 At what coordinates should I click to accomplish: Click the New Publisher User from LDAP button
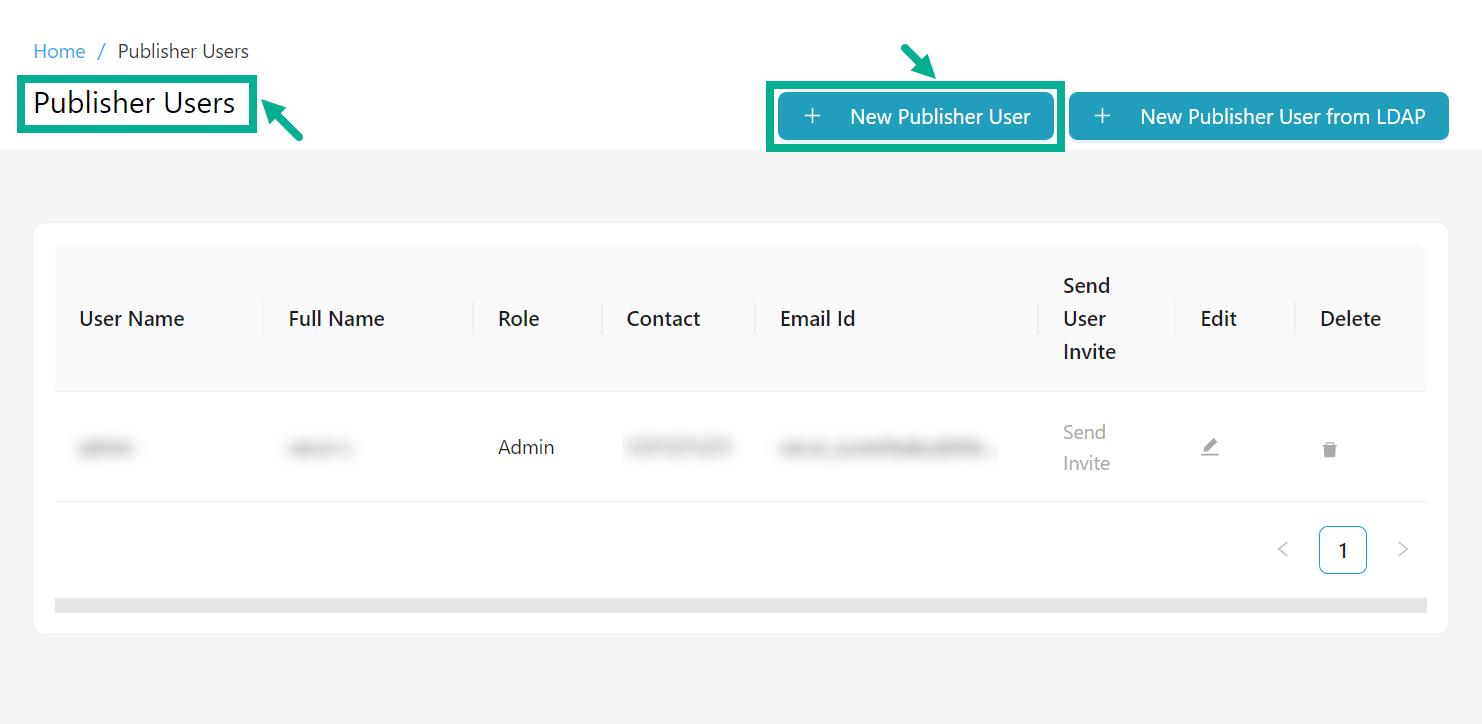(1258, 116)
